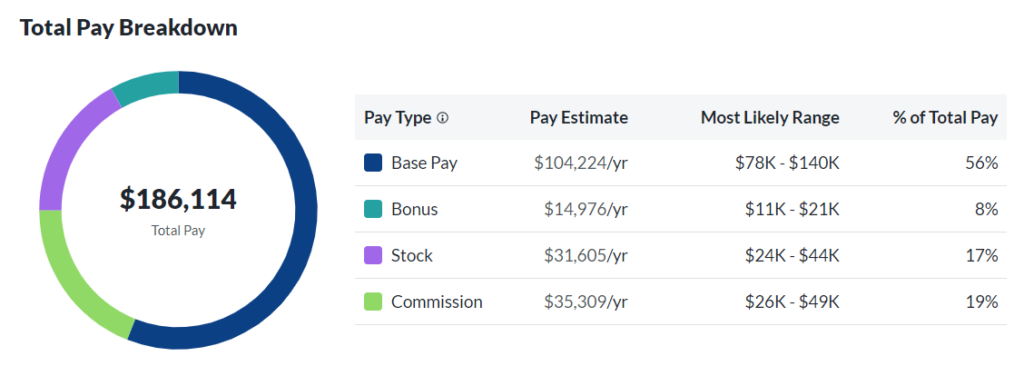Click the % of Total Pay header

click(945, 118)
